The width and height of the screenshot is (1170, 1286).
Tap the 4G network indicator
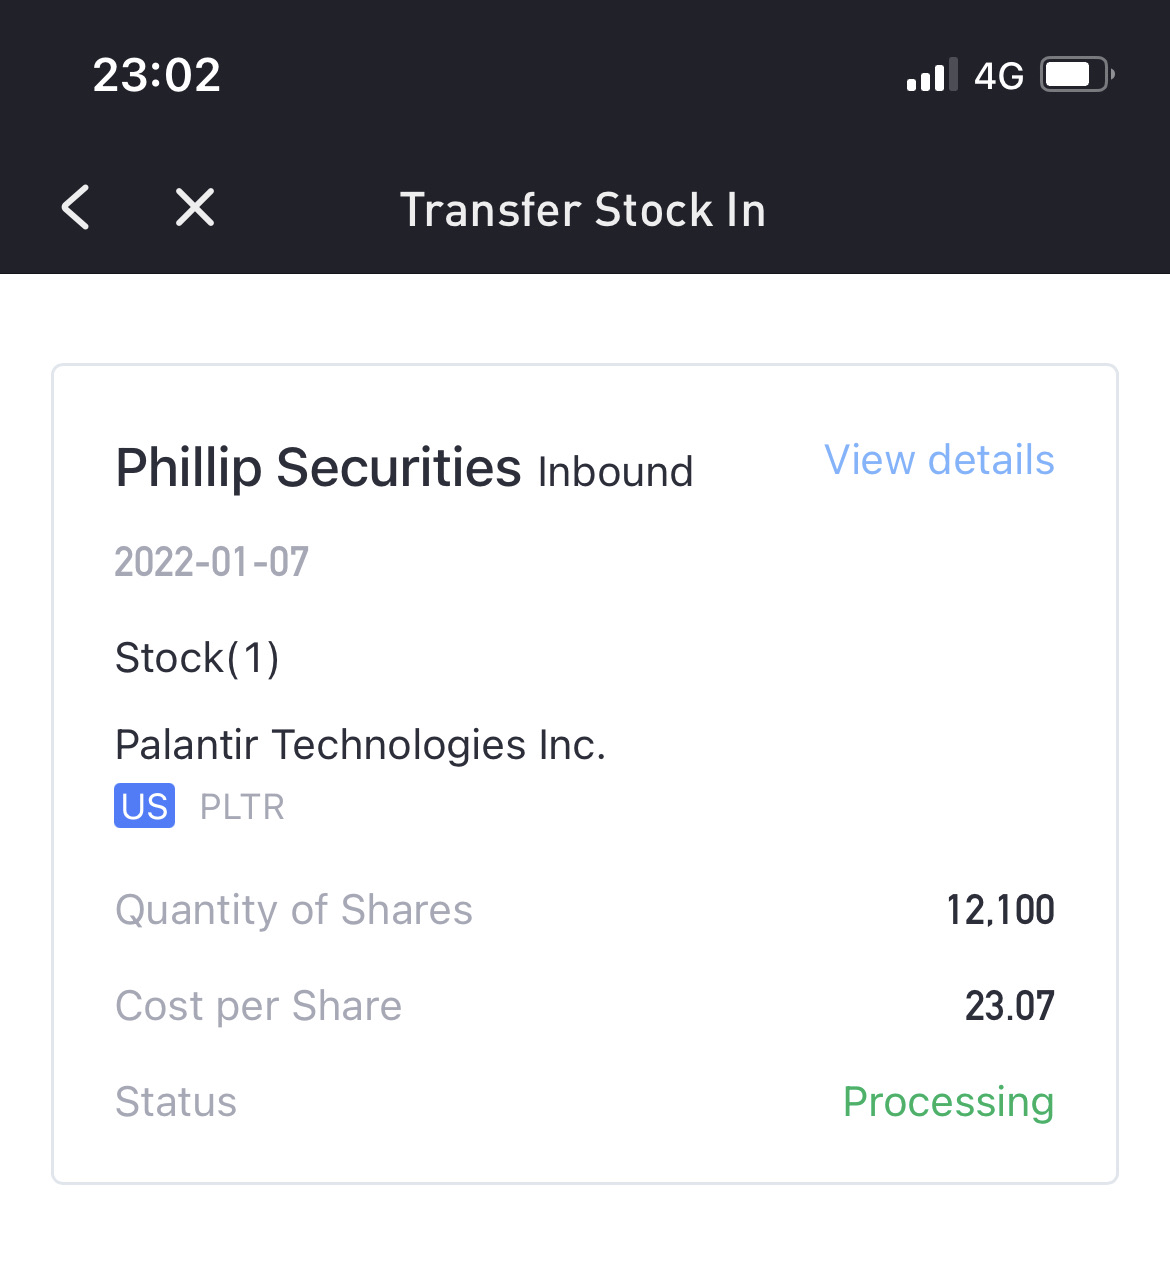pyautogui.click(x=999, y=76)
